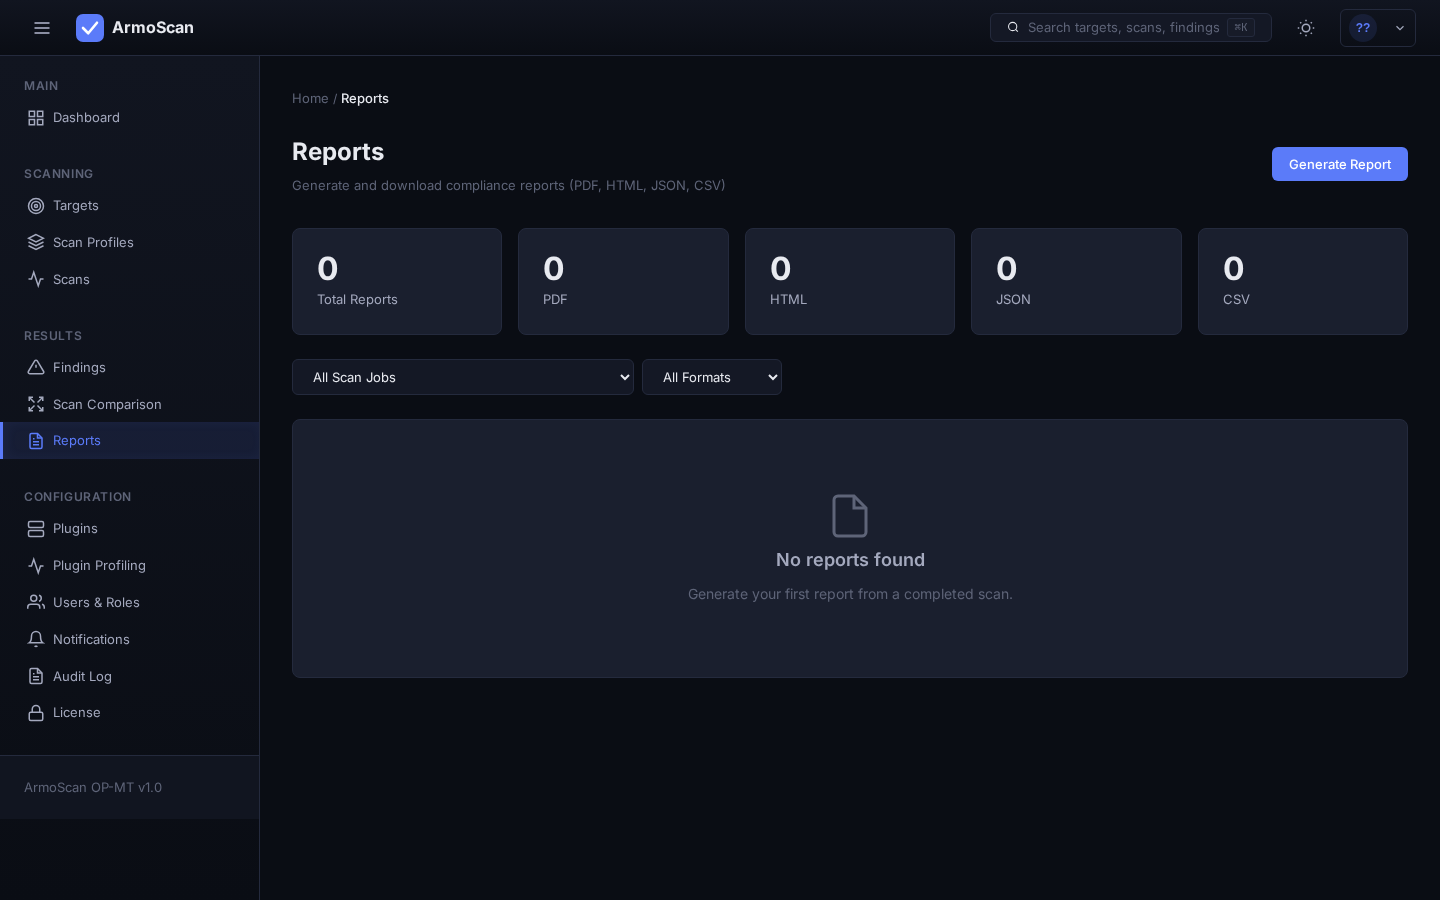Go to Plugin Profiling
Screen dimensions: 1440x900
(x=130, y=566)
